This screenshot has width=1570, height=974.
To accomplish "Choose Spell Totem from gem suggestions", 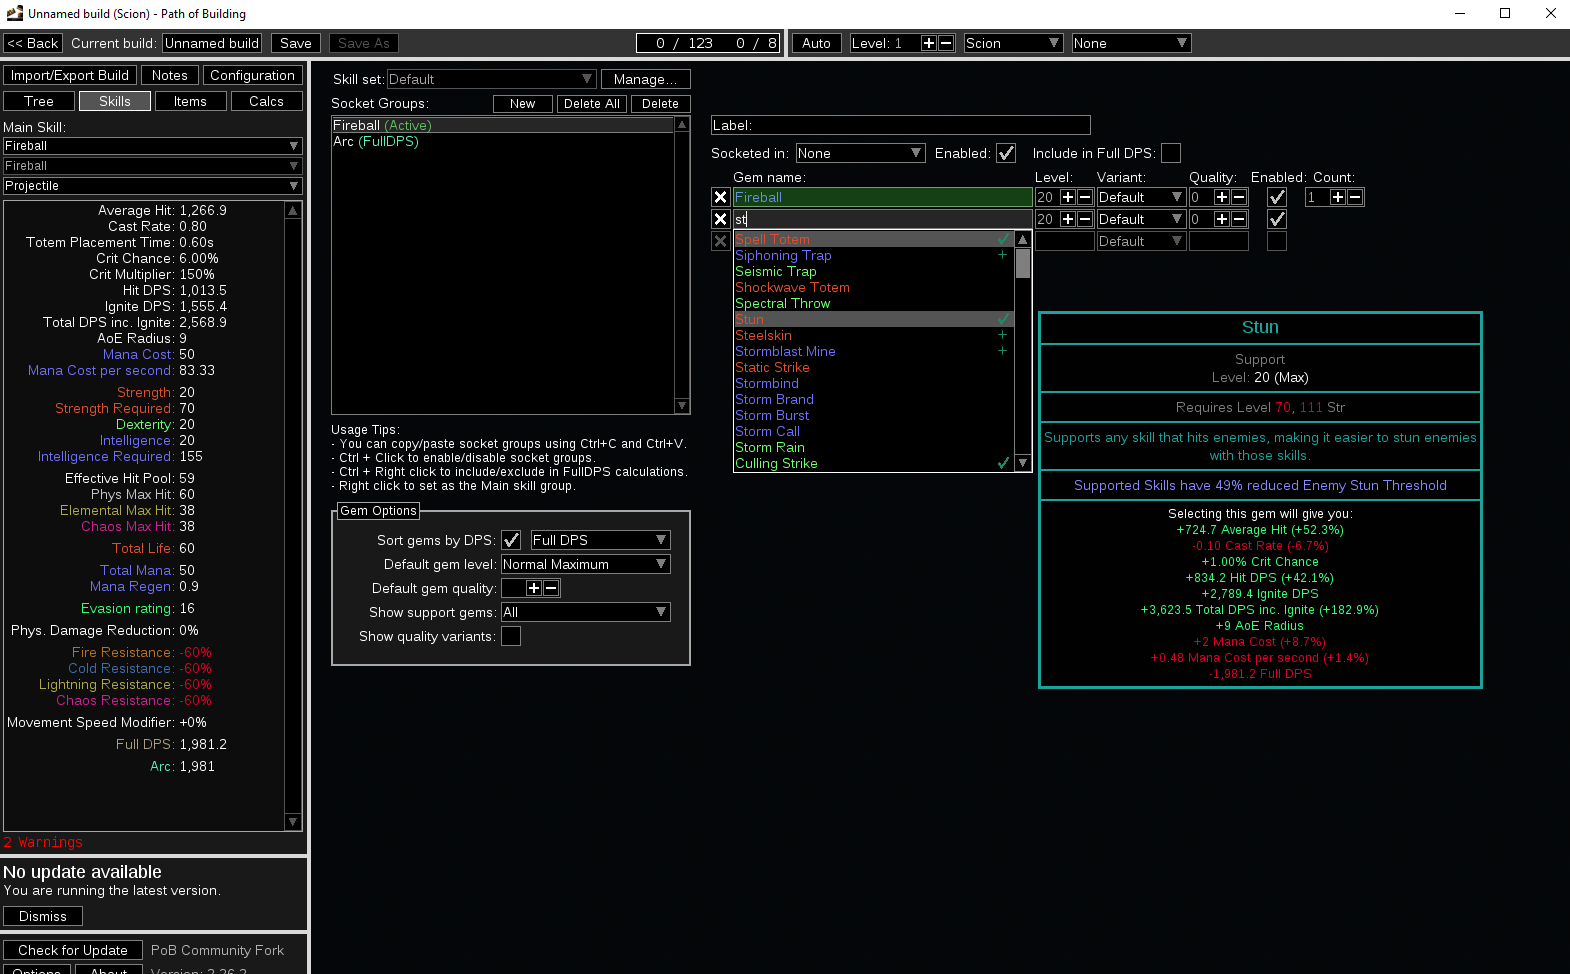I will (874, 239).
